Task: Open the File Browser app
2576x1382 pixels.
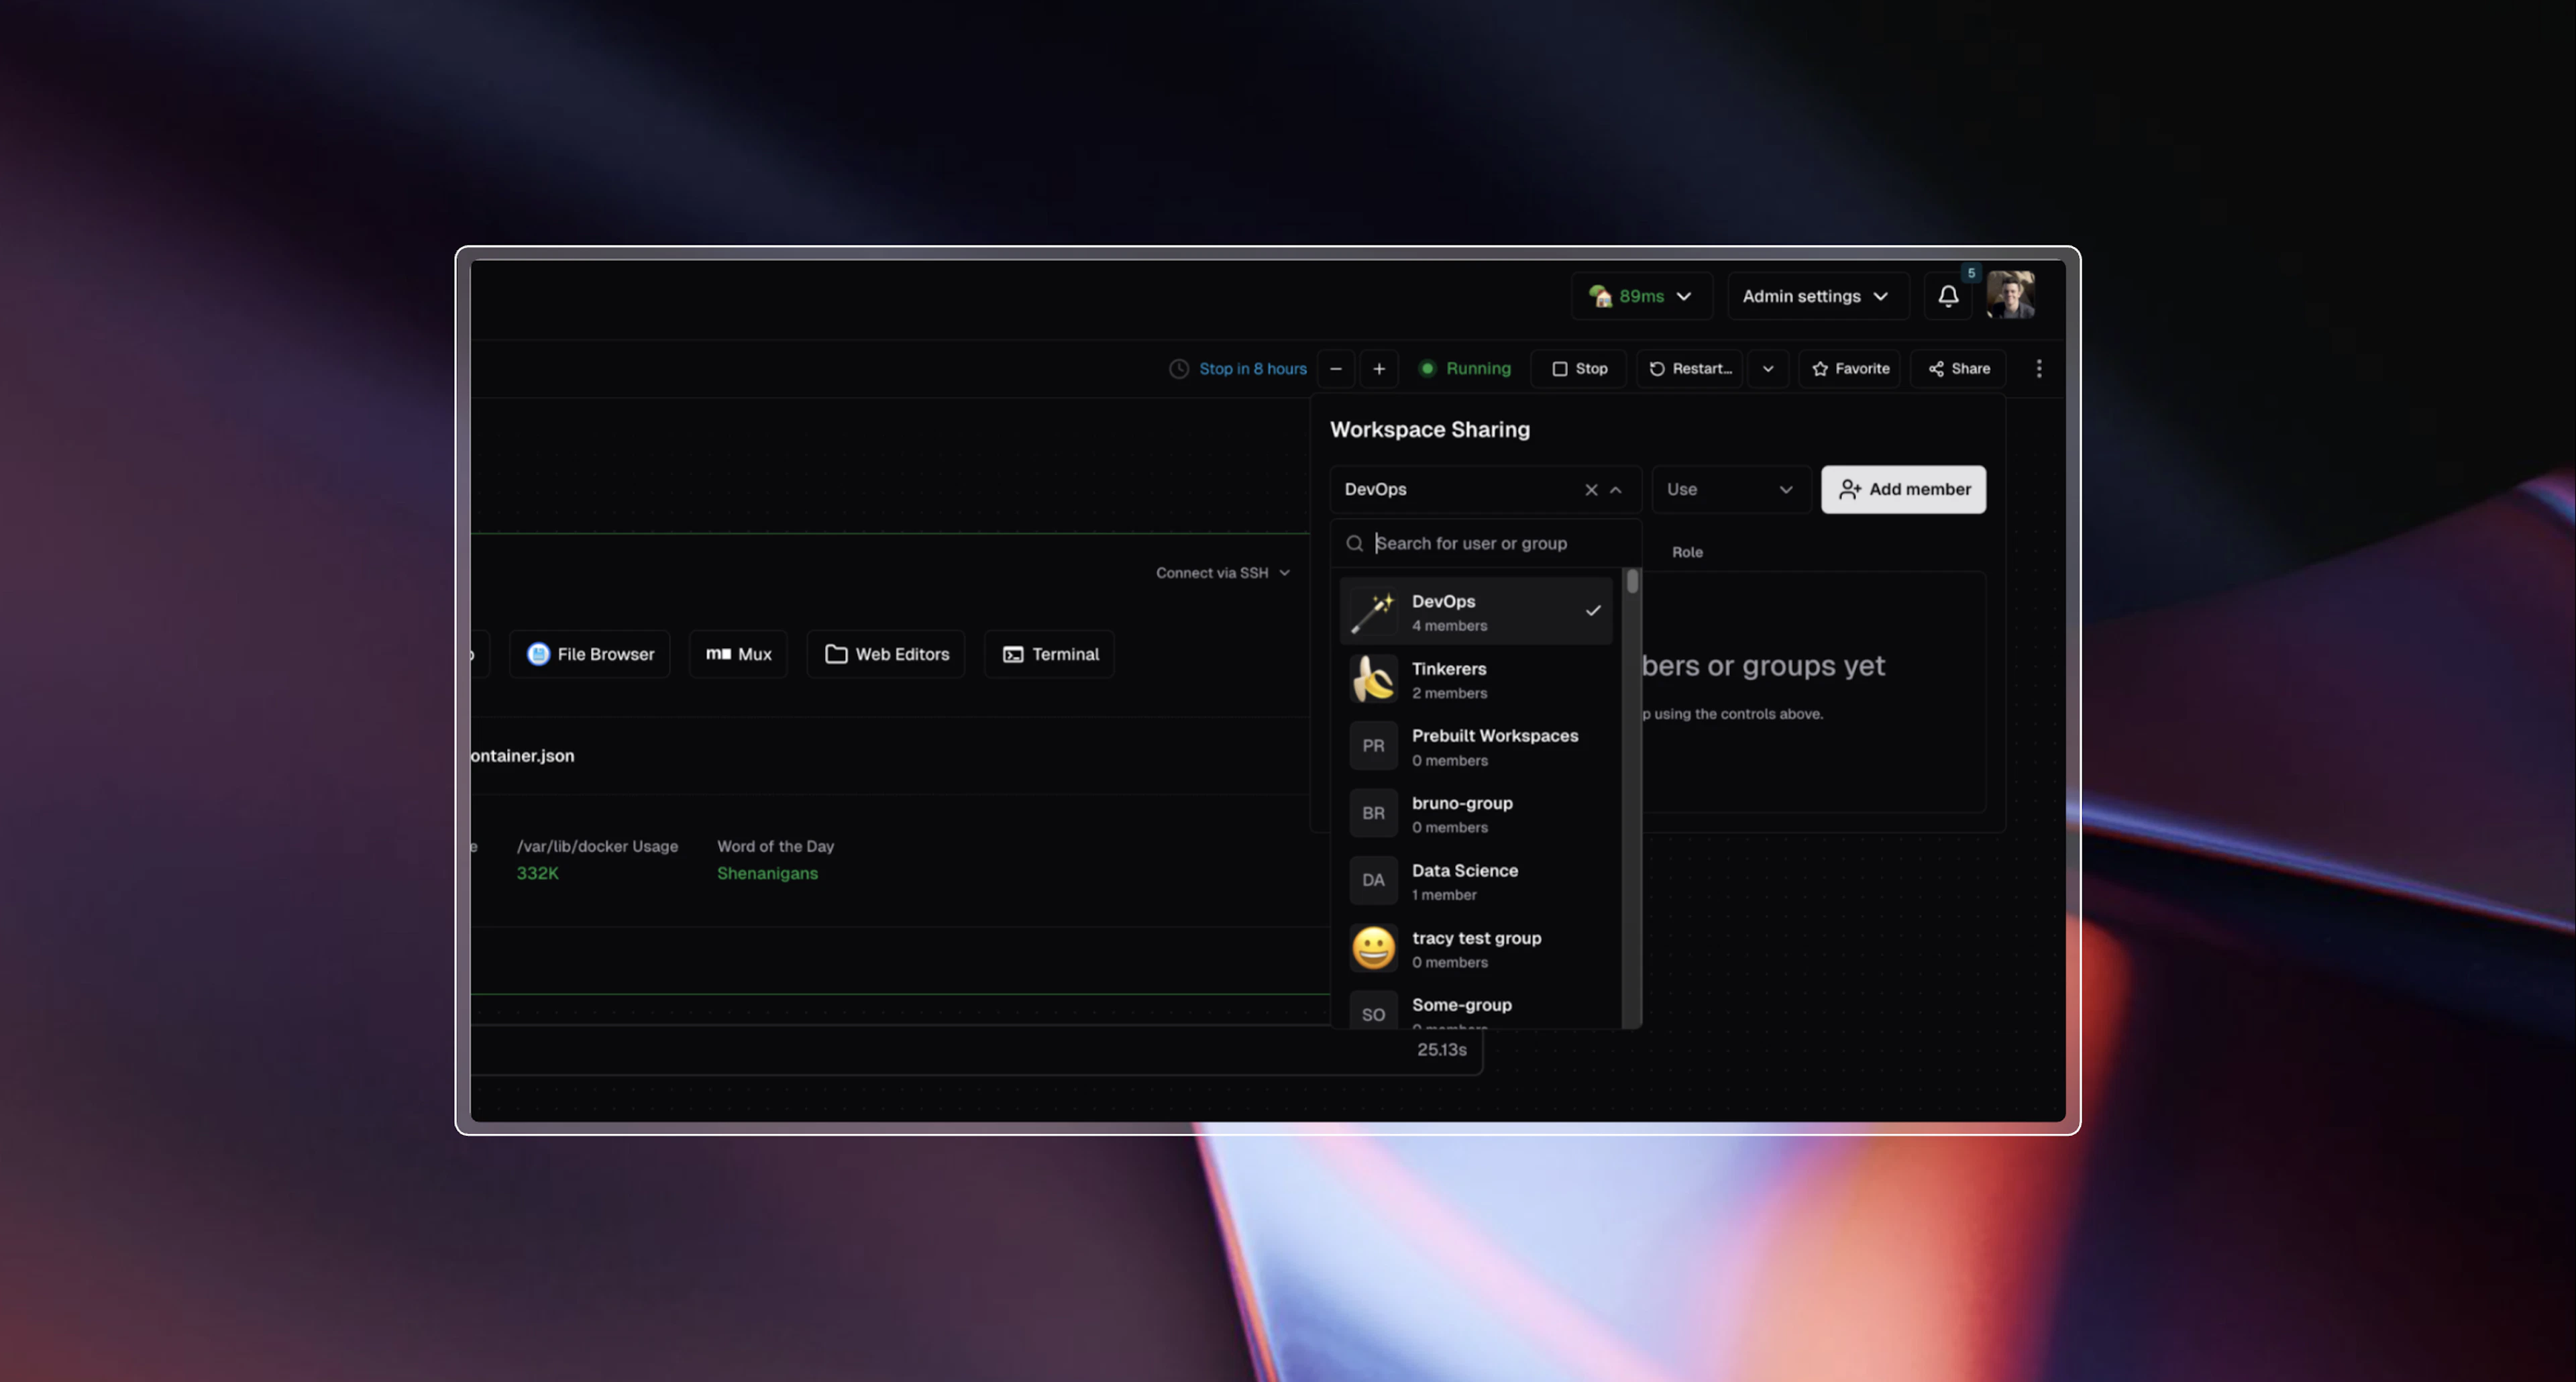Action: tap(590, 654)
